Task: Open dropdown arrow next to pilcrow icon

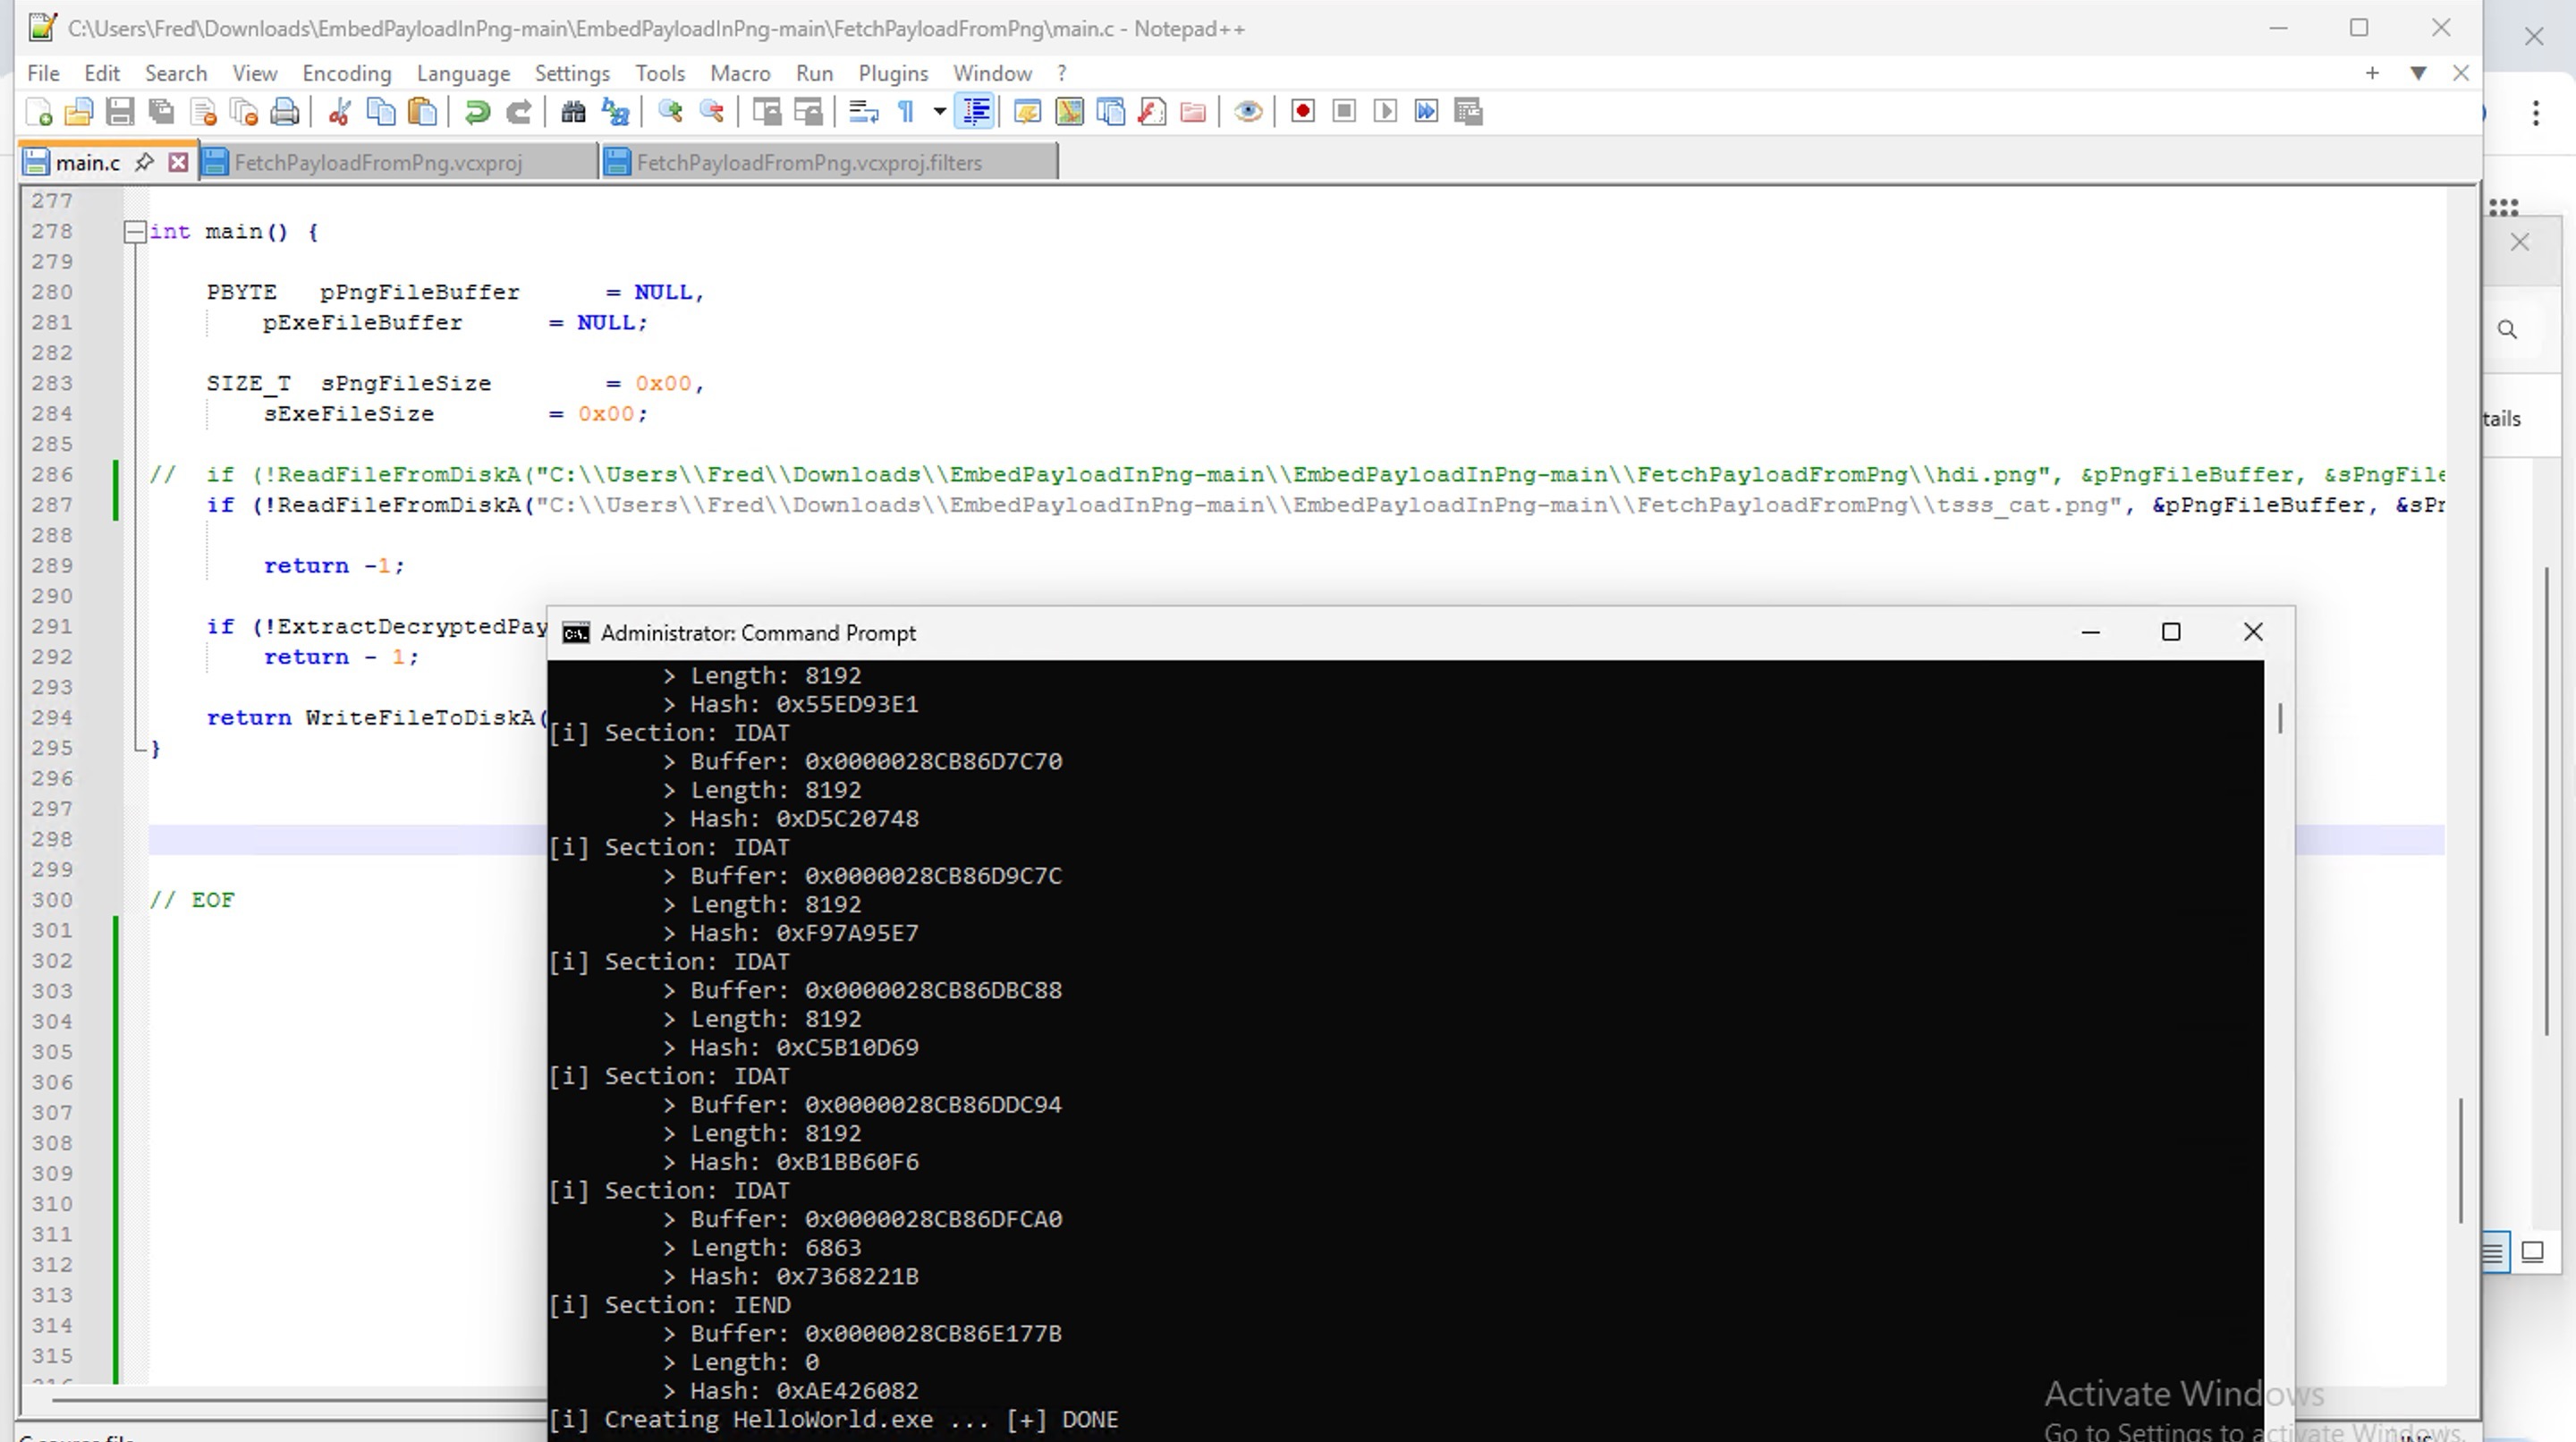Action: coord(939,111)
